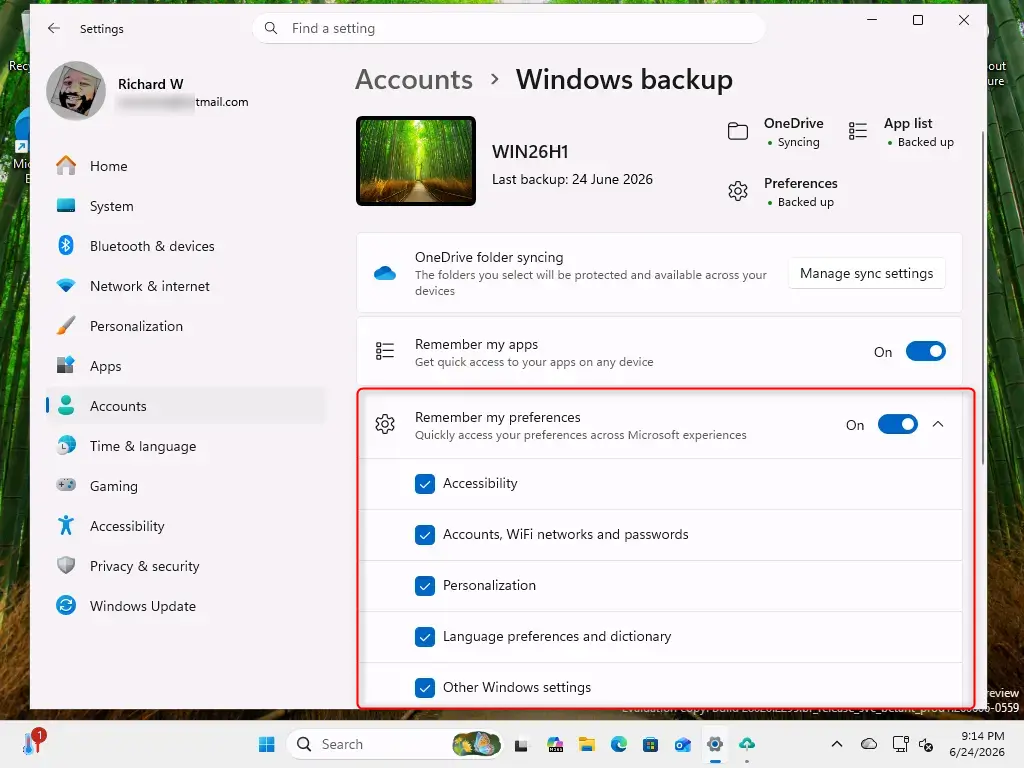
Task: Click the network icon in system tray
Action: click(900, 744)
